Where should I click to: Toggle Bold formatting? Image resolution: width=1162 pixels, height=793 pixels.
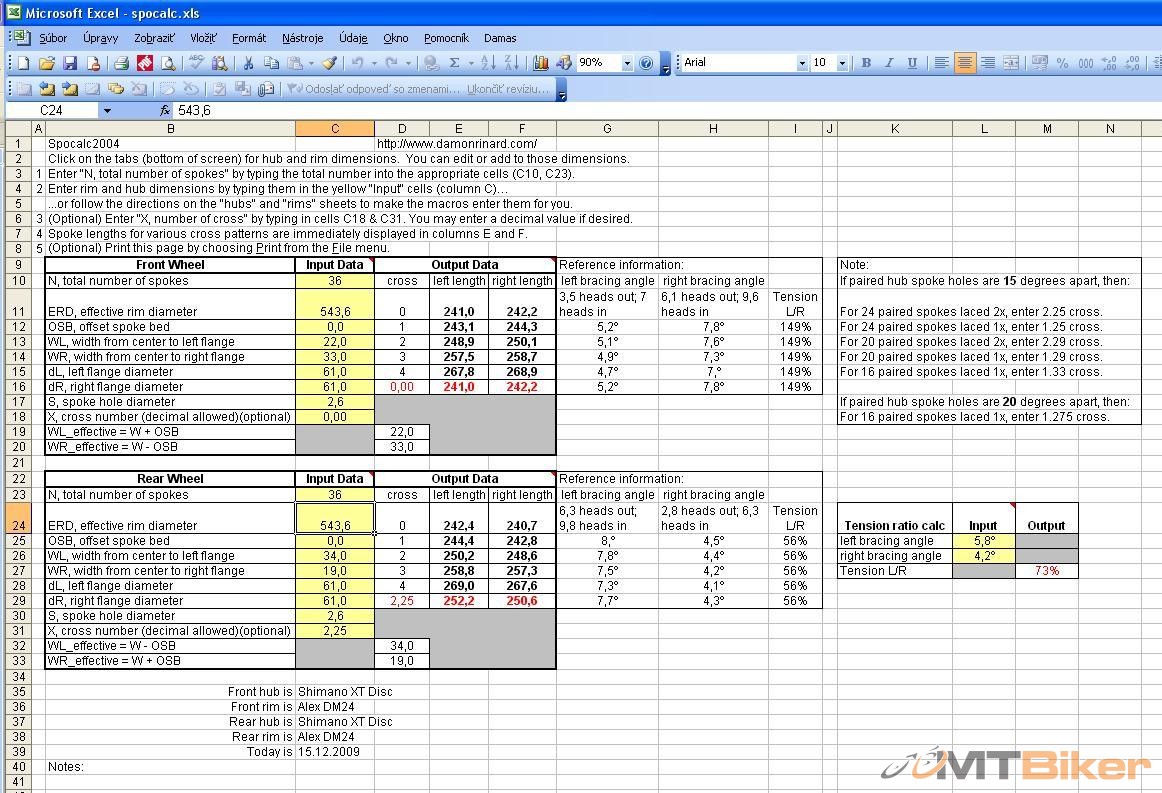coord(866,63)
